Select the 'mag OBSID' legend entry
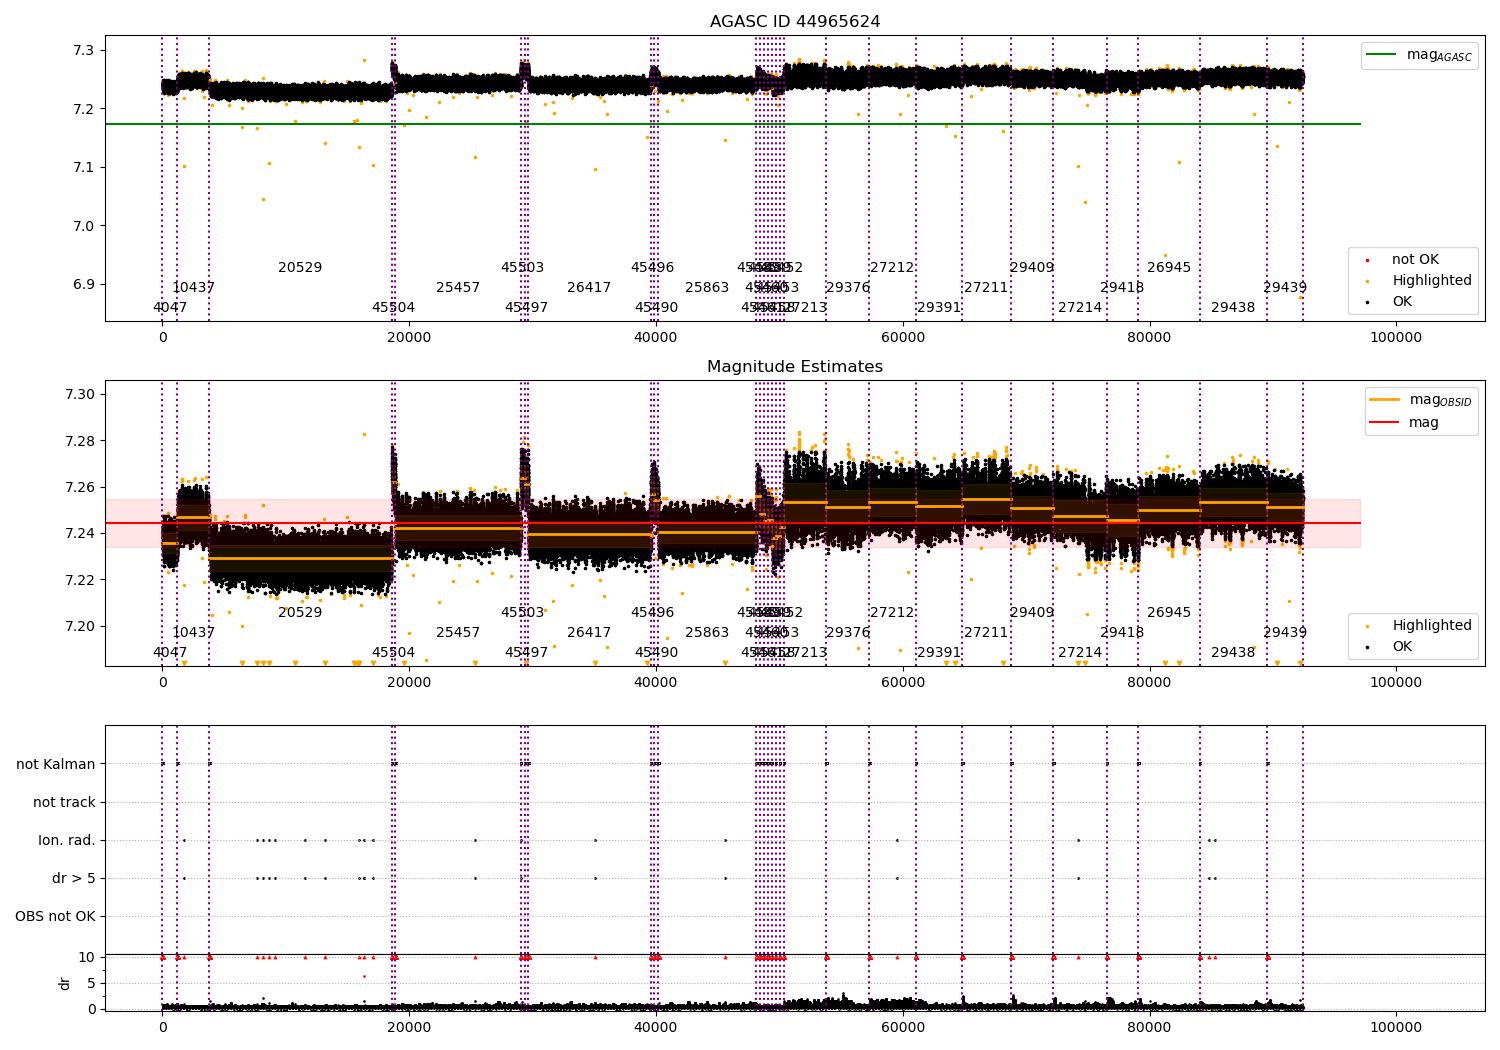 click(1422, 400)
